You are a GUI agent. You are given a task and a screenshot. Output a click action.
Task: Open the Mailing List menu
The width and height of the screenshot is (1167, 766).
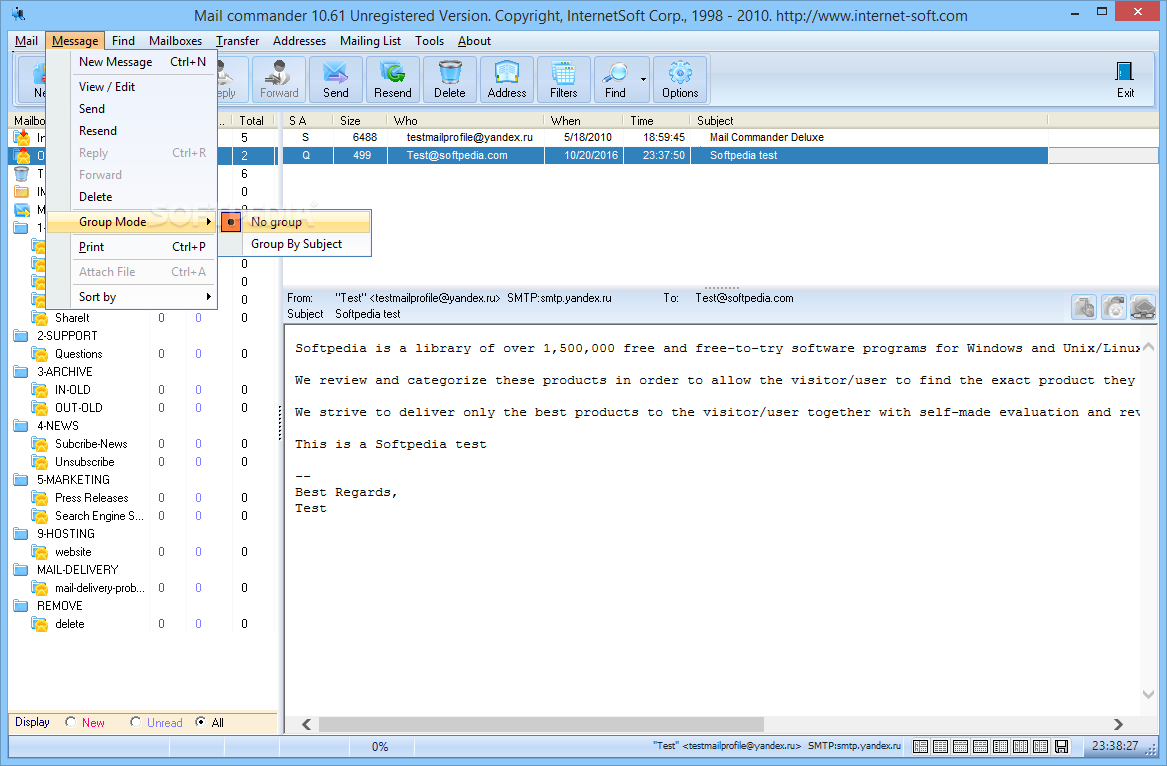[370, 41]
